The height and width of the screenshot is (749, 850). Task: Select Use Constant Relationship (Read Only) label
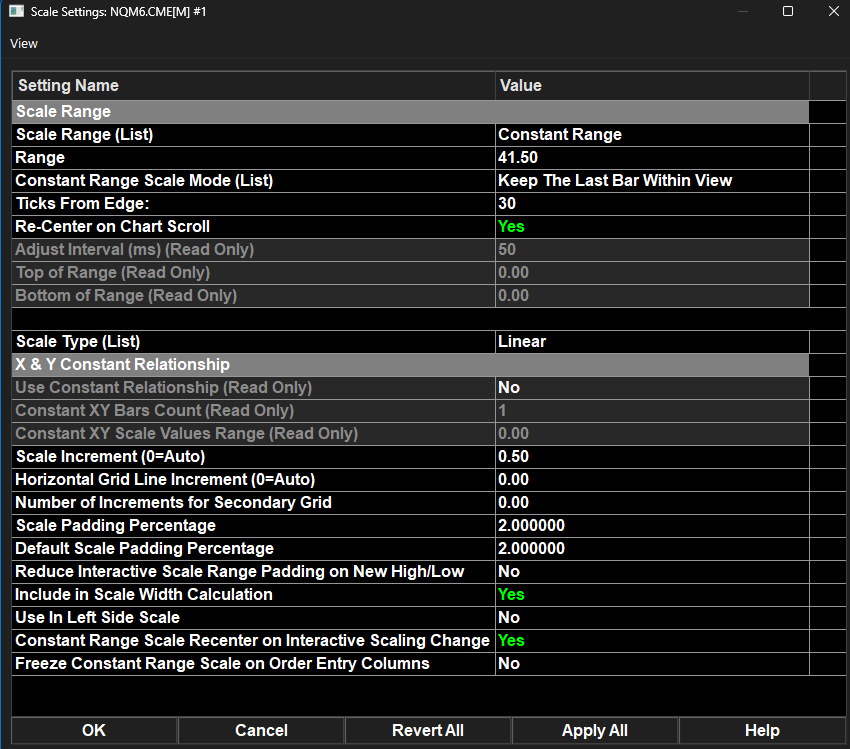164,388
